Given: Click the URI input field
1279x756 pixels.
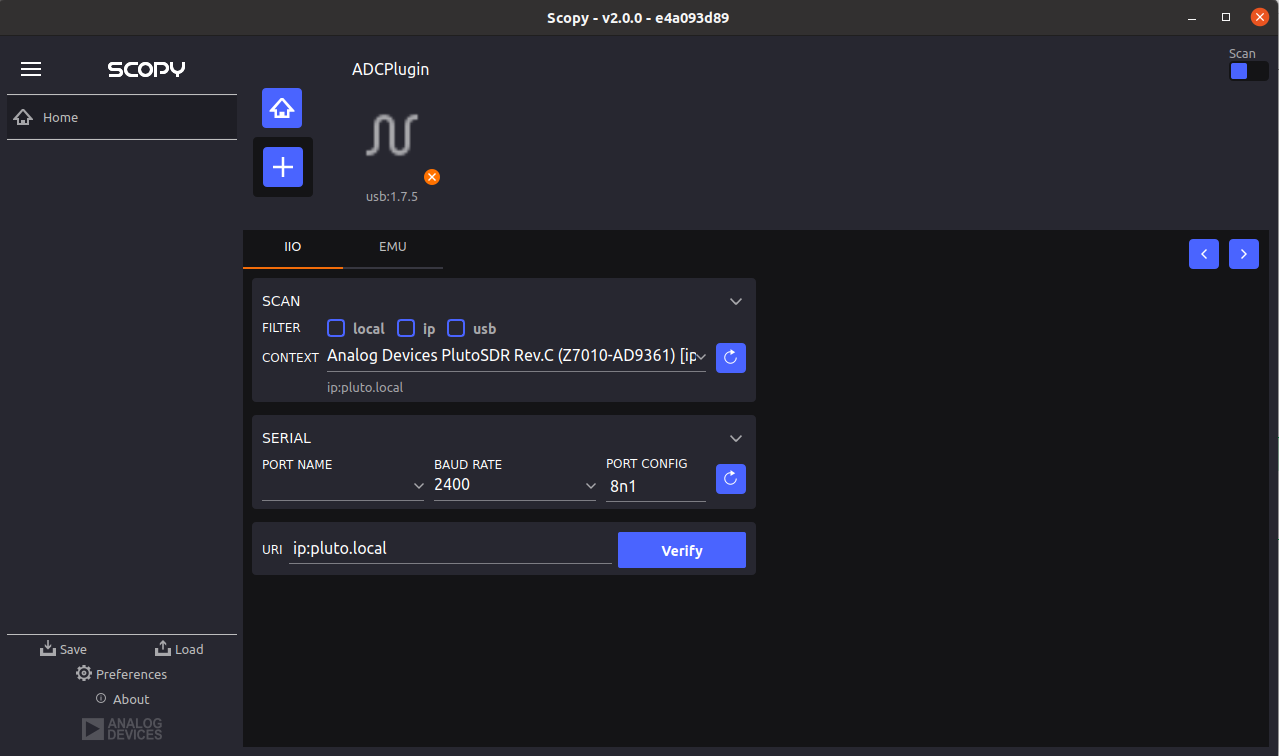Looking at the screenshot, I should pos(450,549).
